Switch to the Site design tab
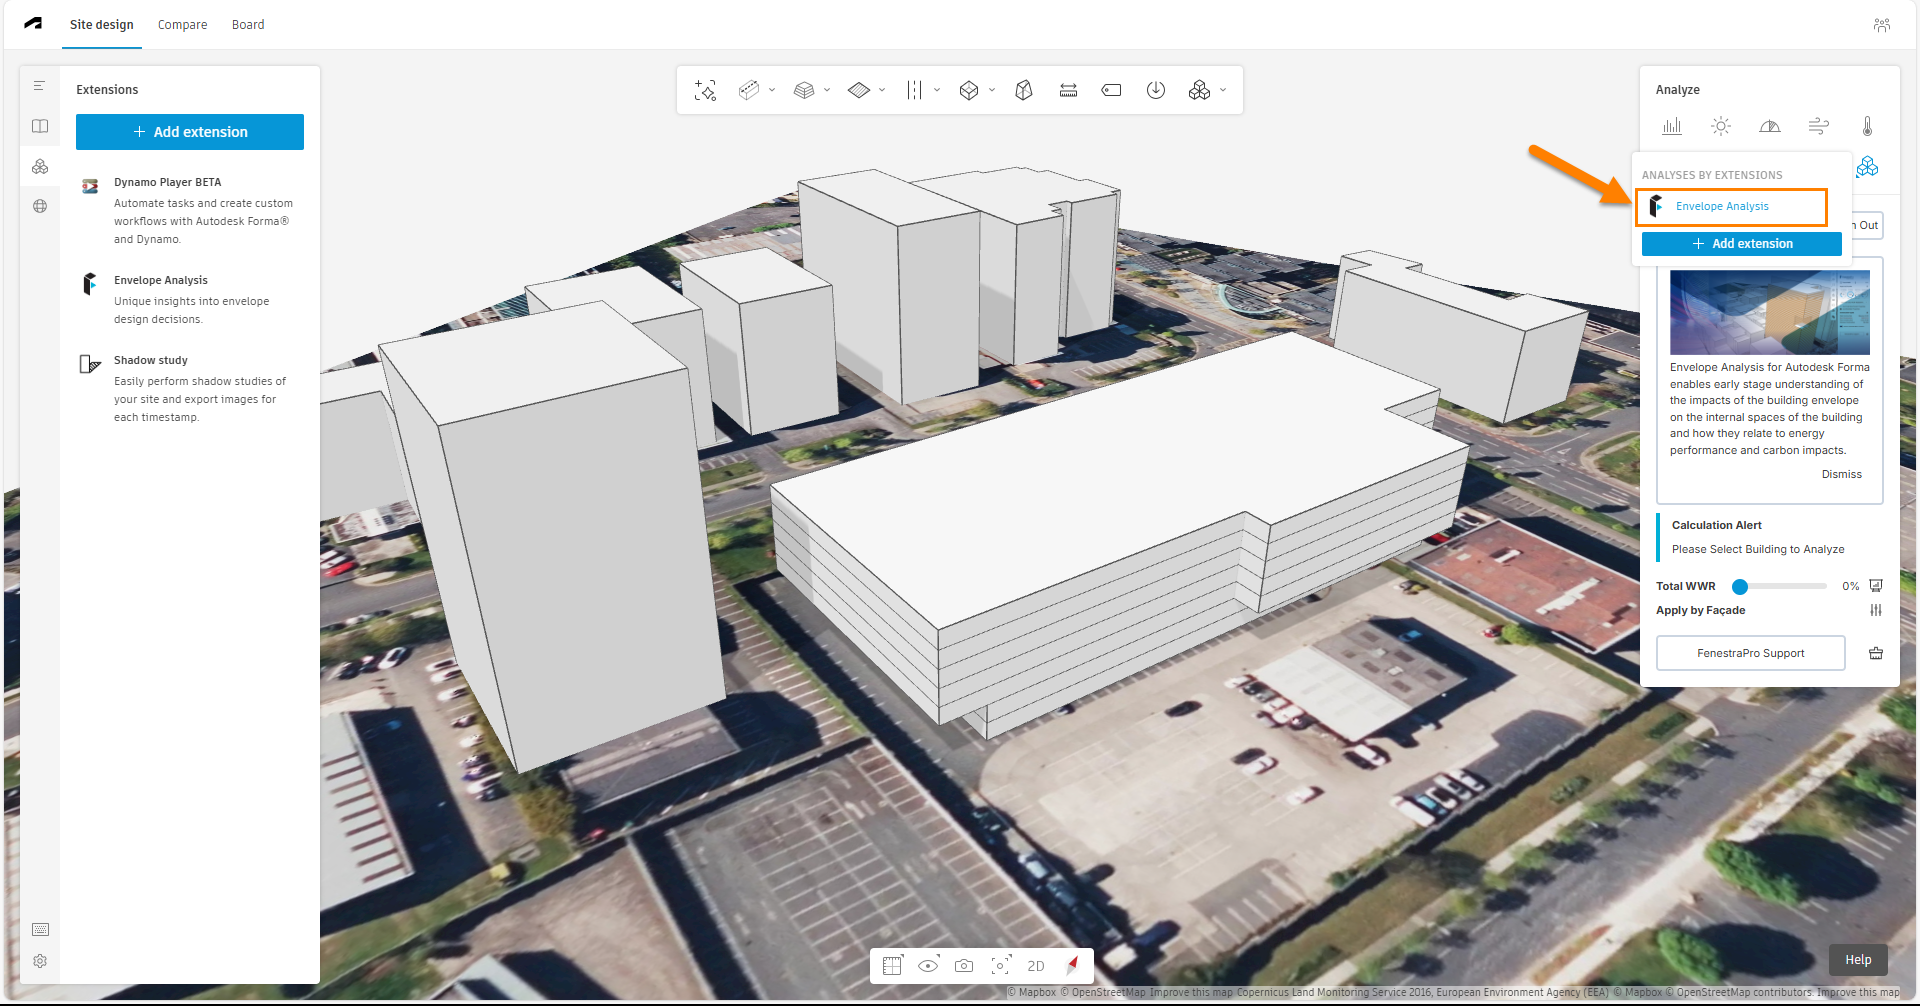1920x1006 pixels. click(101, 25)
